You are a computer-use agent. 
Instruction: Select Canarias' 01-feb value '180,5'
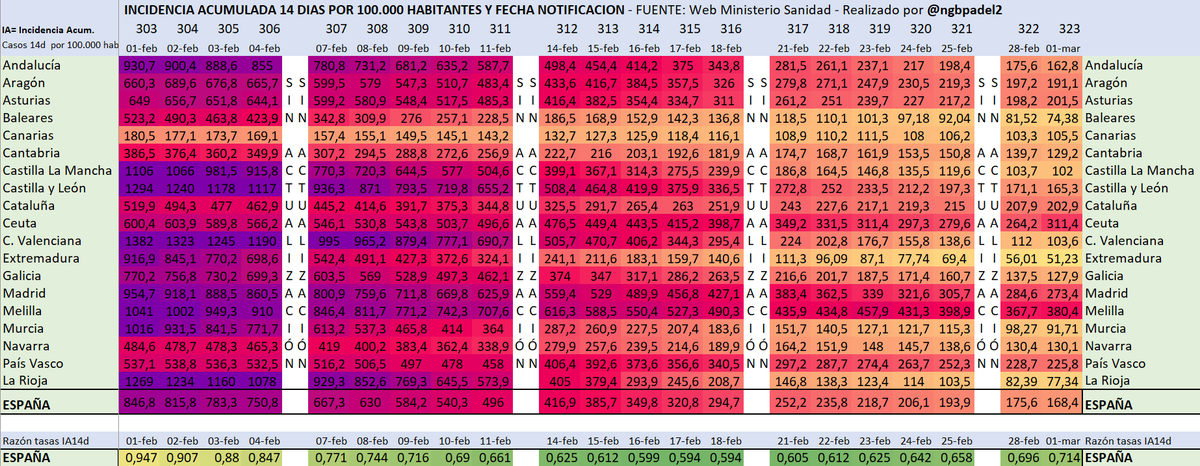click(140, 134)
